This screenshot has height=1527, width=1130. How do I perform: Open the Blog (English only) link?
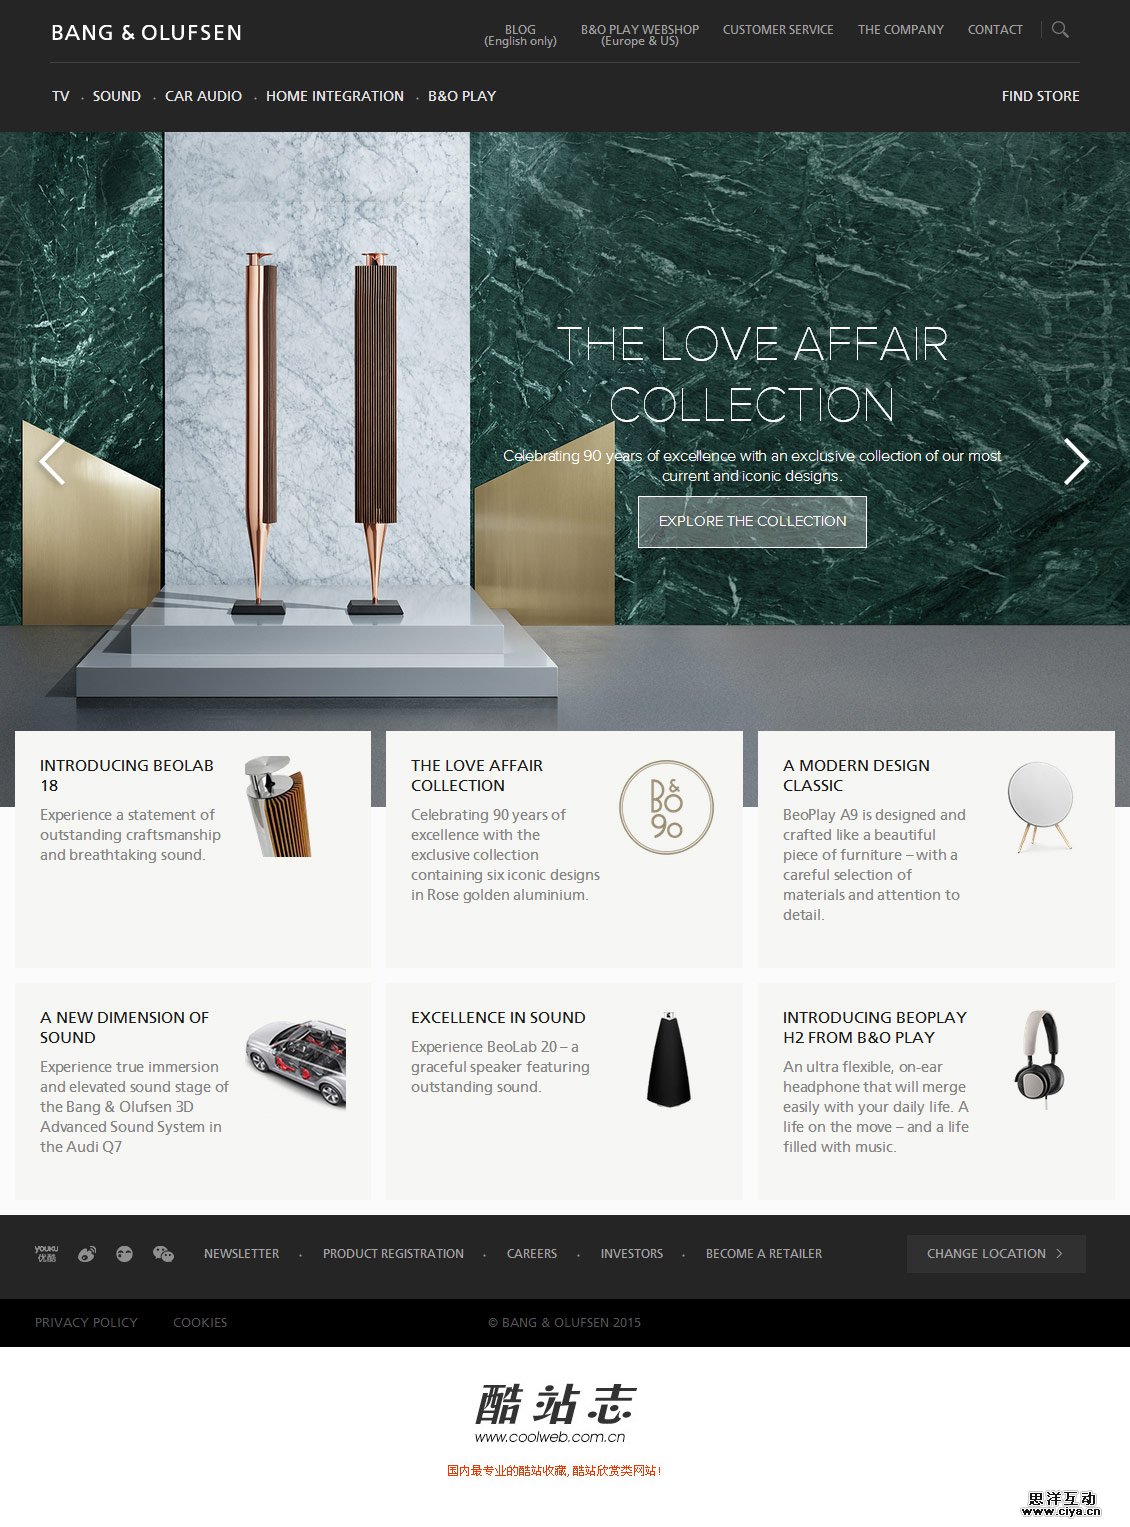(520, 35)
